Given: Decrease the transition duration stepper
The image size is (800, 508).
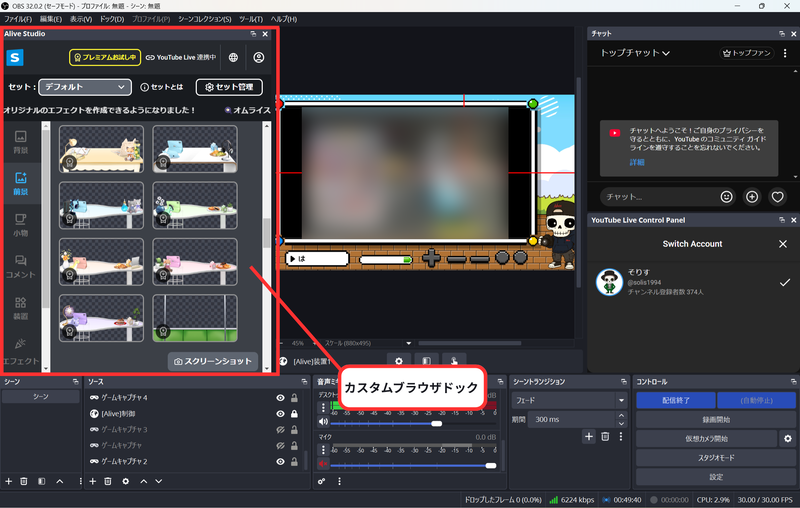Looking at the screenshot, I should [x=621, y=424].
